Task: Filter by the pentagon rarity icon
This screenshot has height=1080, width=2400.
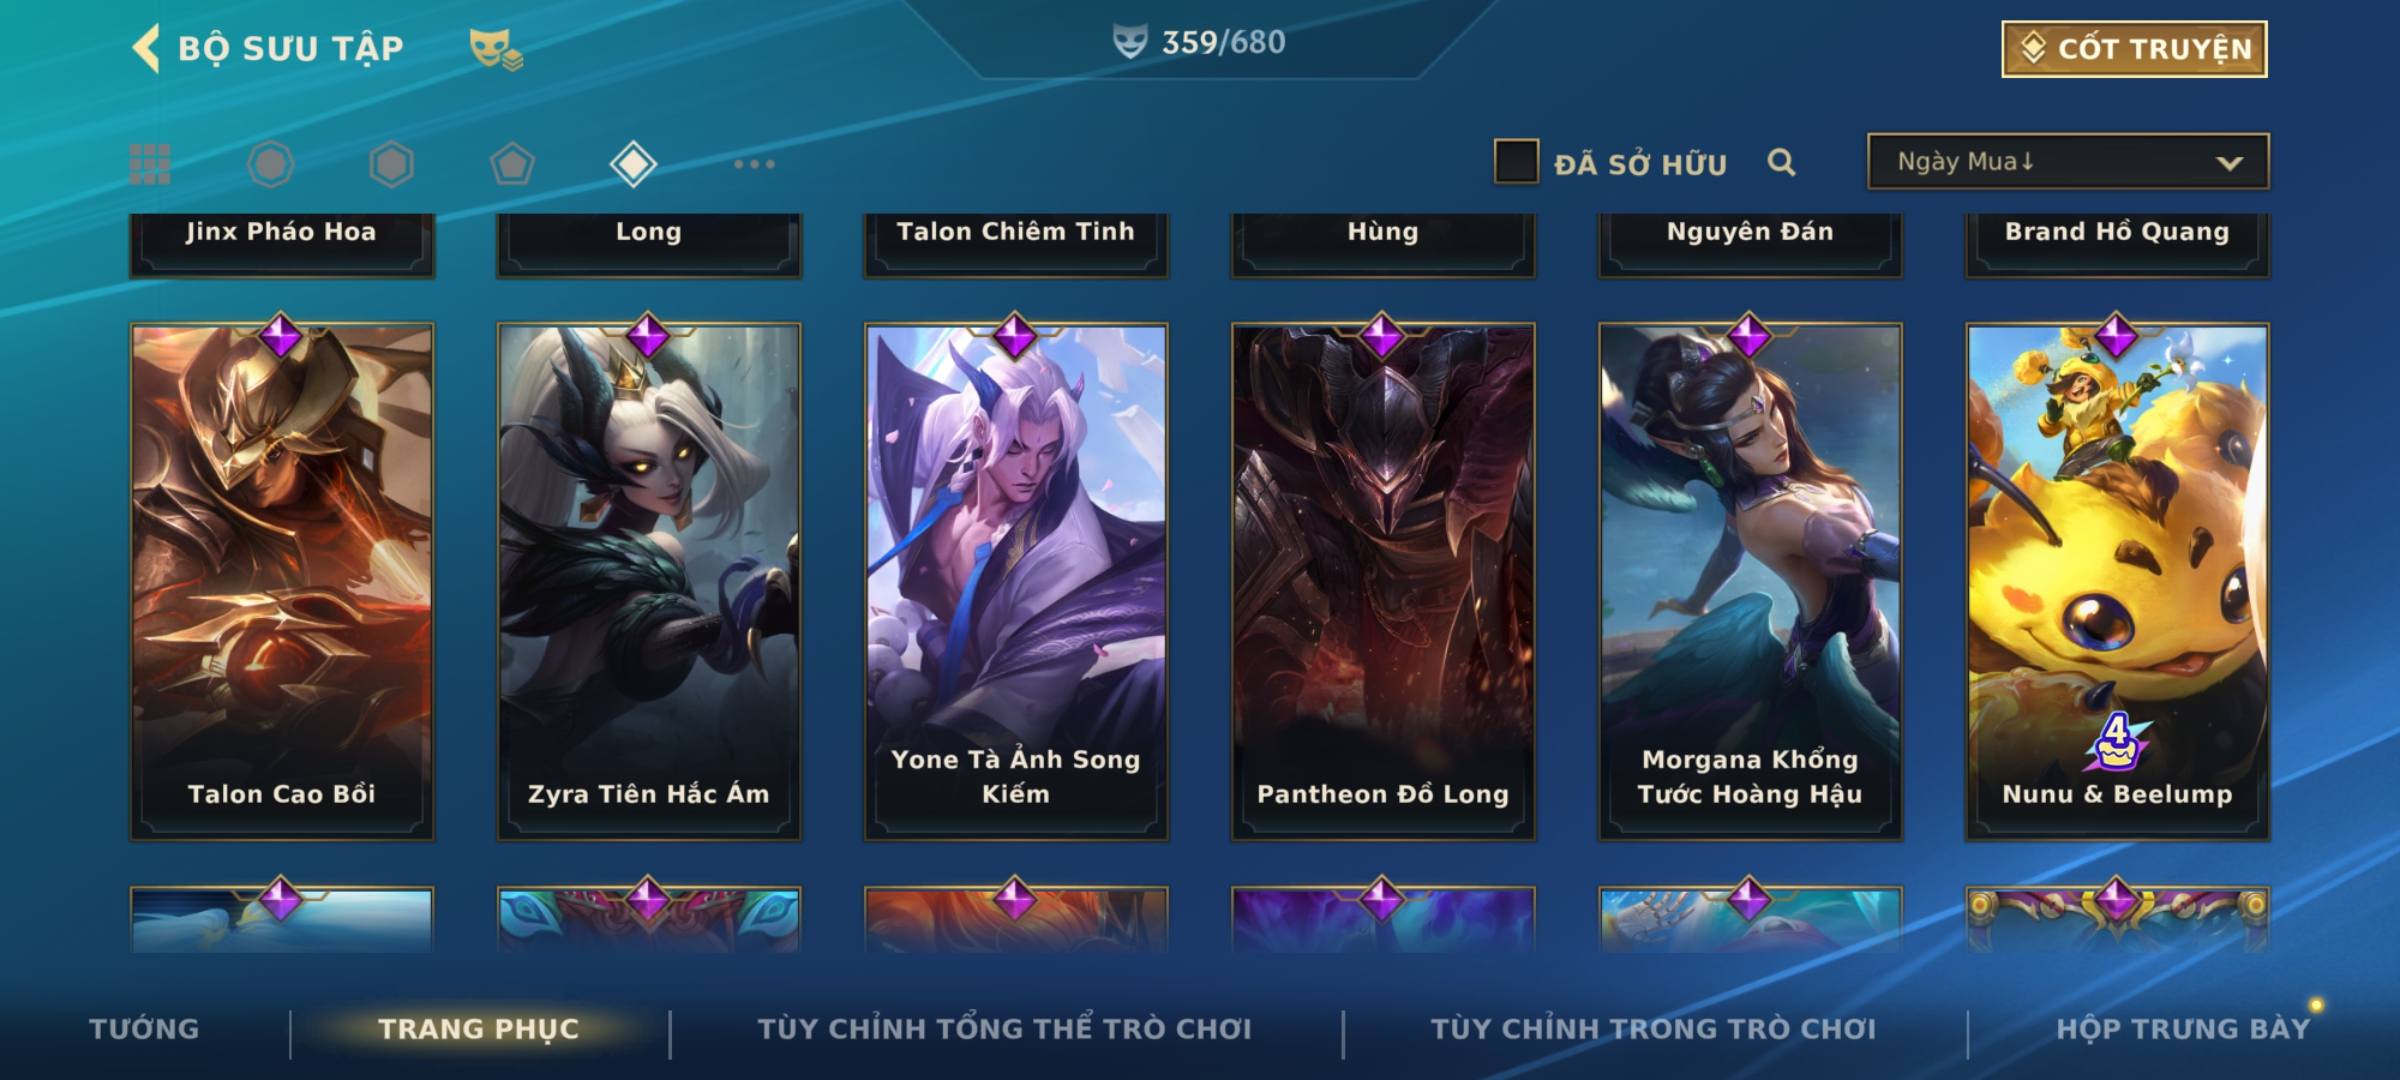Action: tap(512, 164)
